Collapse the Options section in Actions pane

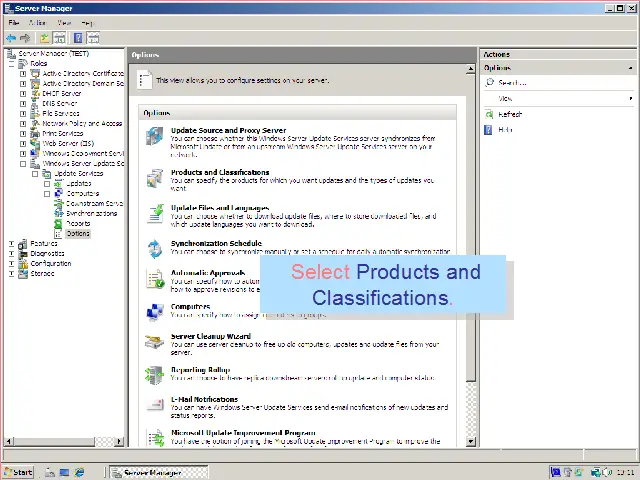tap(631, 68)
